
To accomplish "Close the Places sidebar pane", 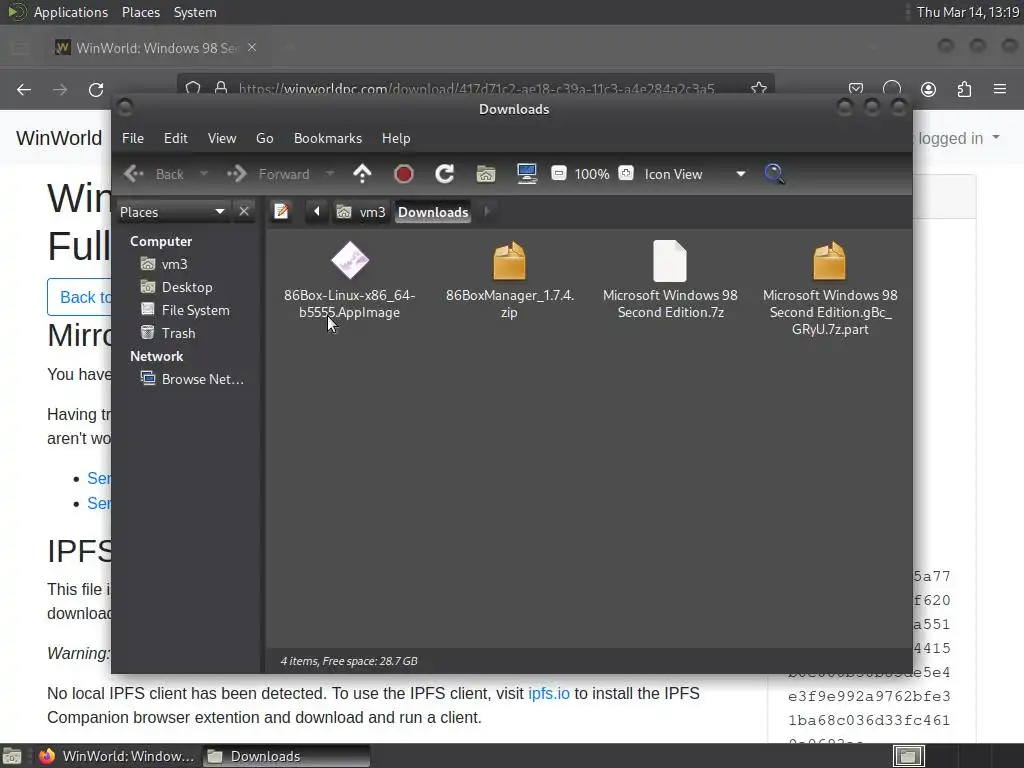I will coord(244,212).
